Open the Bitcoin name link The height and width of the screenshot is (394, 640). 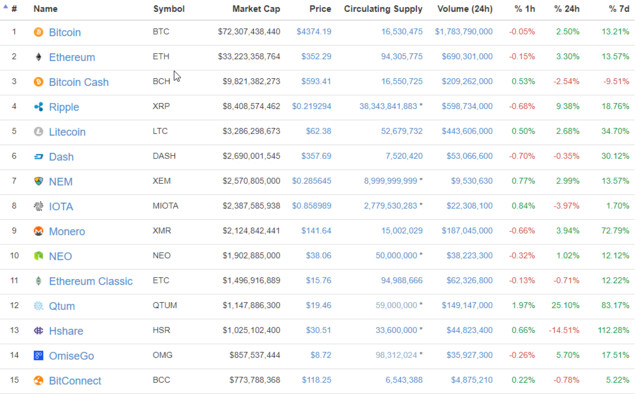tap(65, 32)
